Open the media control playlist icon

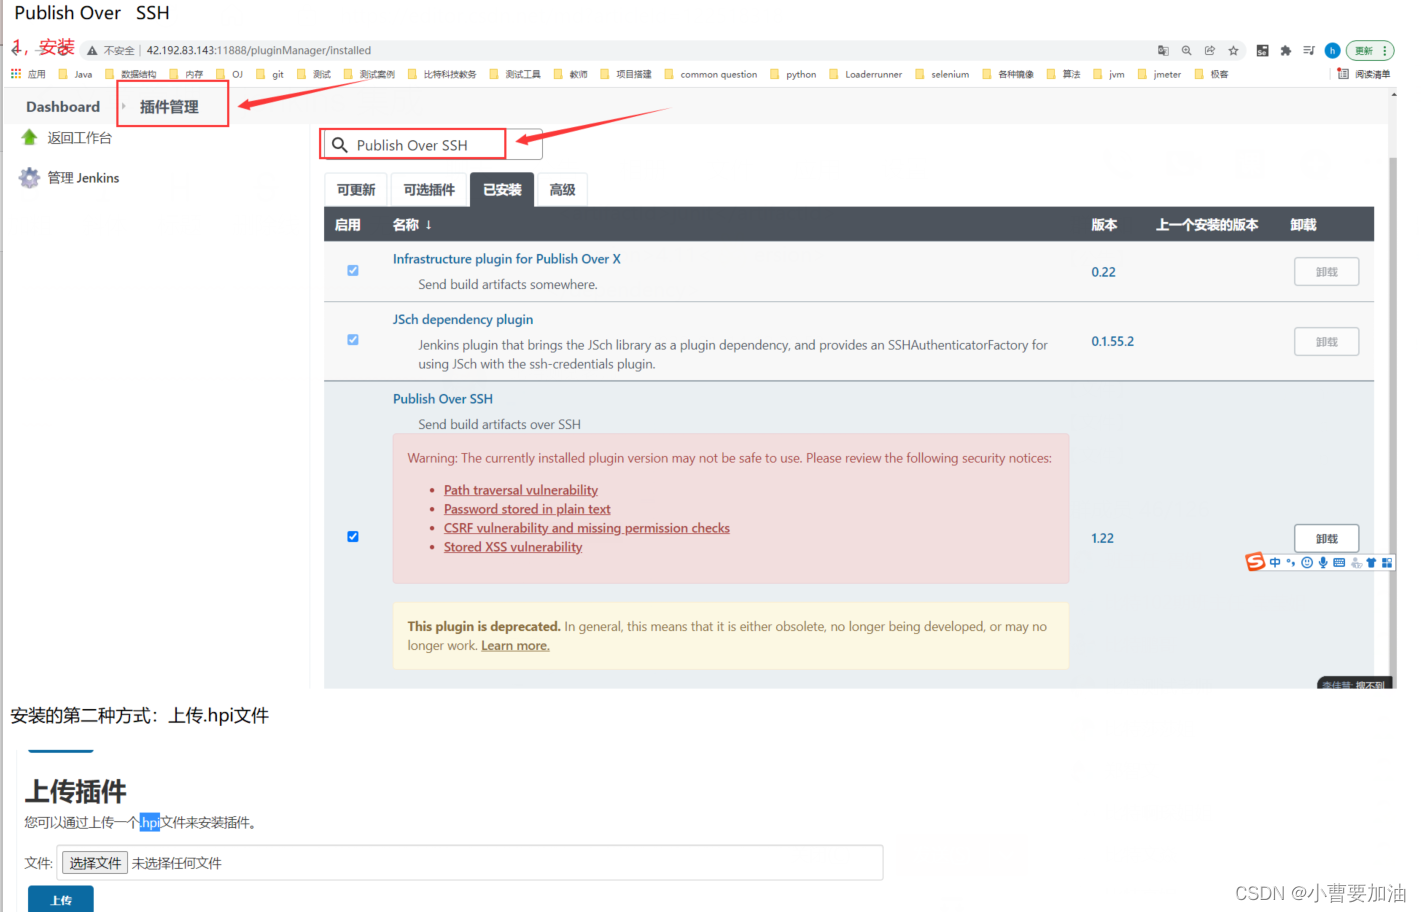(x=1309, y=50)
